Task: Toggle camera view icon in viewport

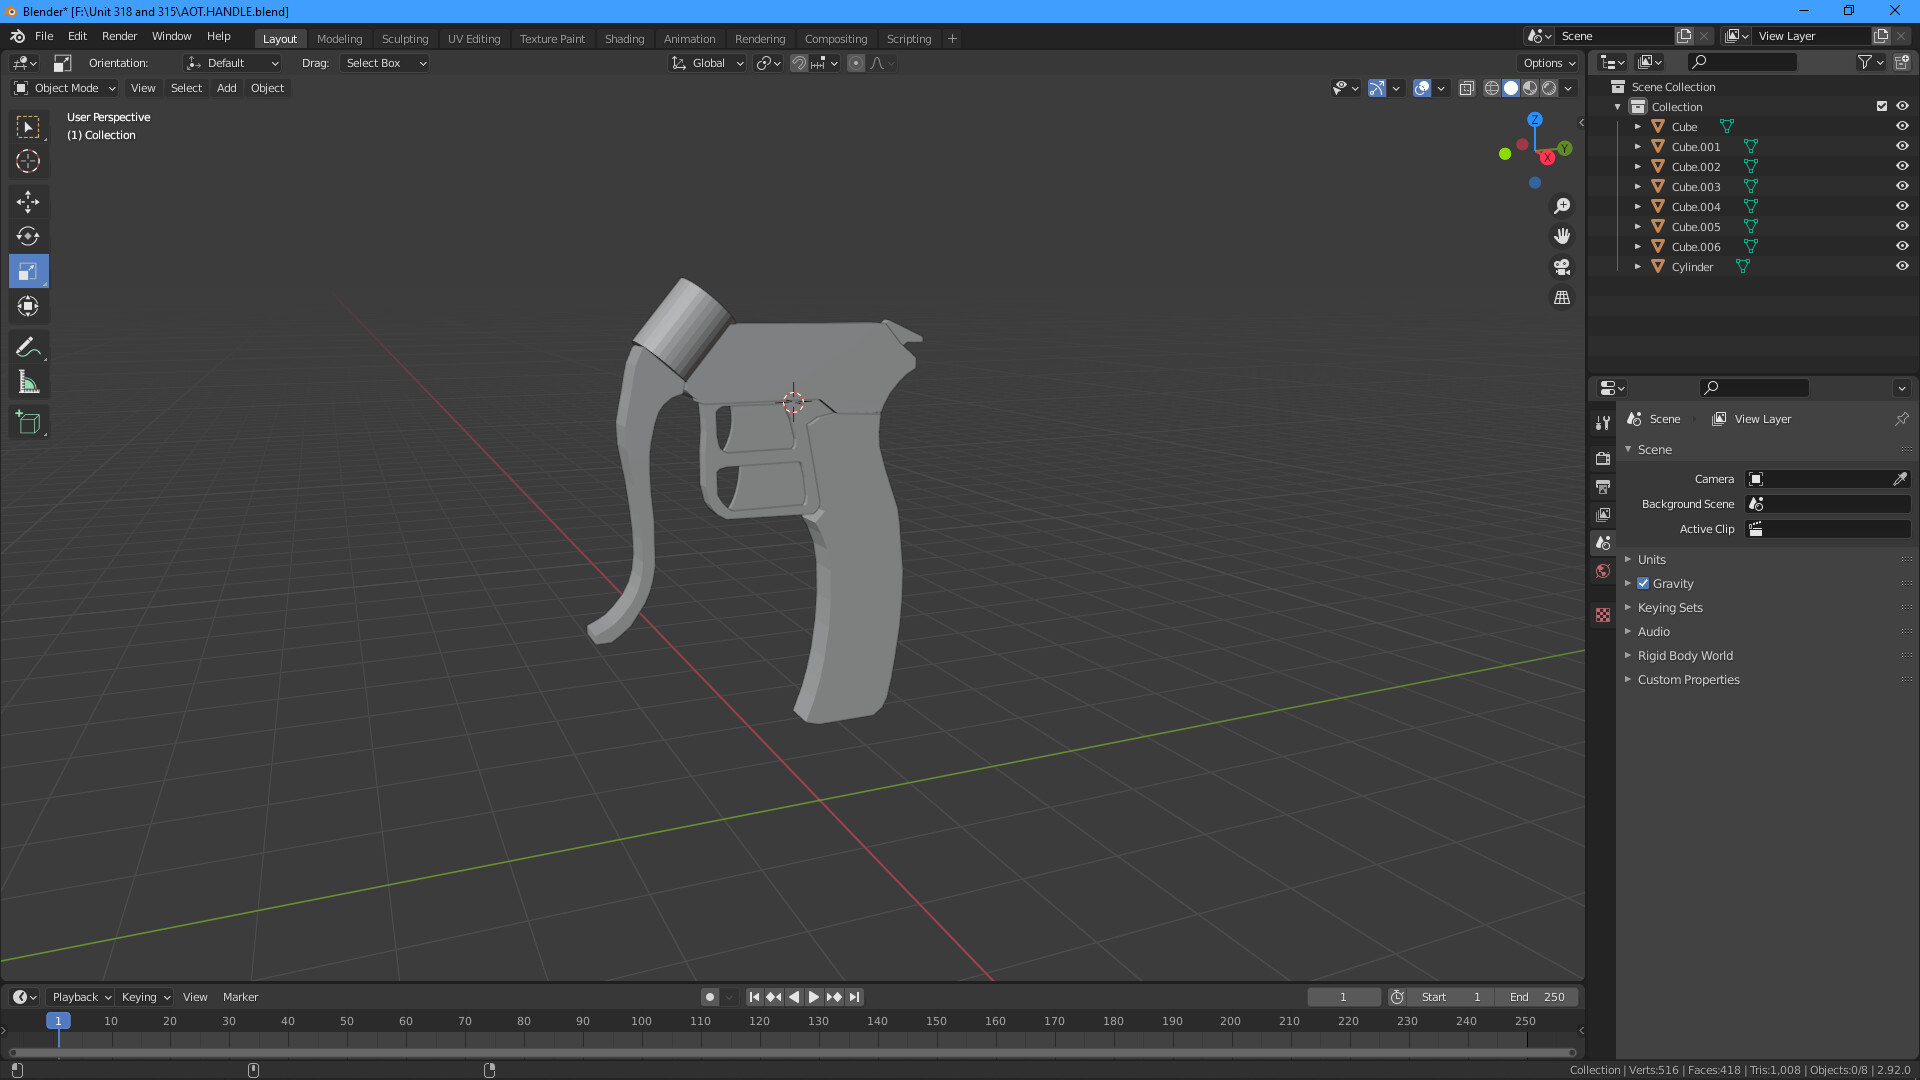Action: click(x=1562, y=267)
